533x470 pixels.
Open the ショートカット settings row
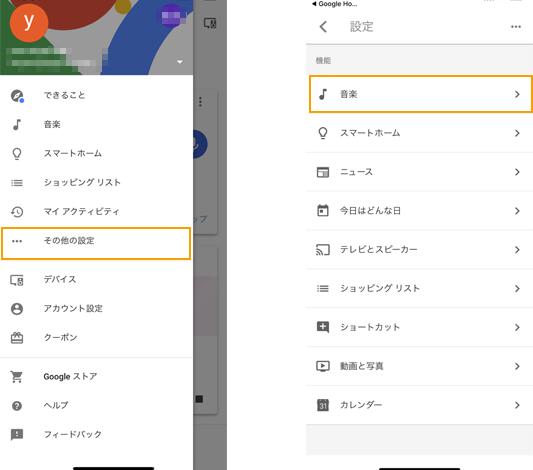(x=419, y=327)
